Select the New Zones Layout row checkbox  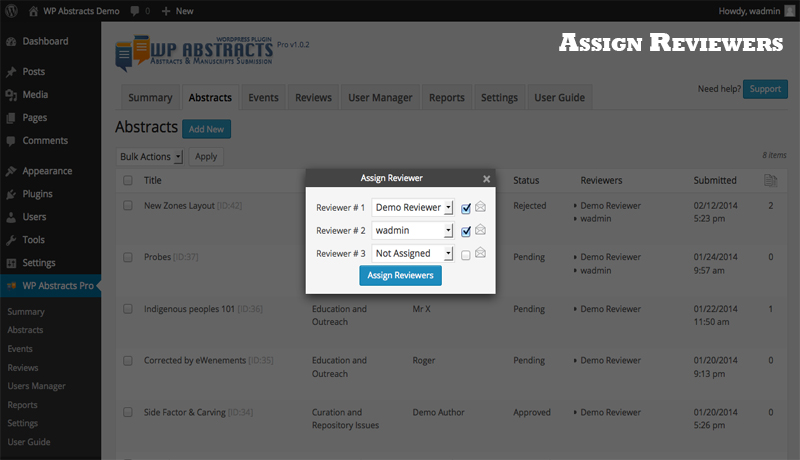[128, 206]
